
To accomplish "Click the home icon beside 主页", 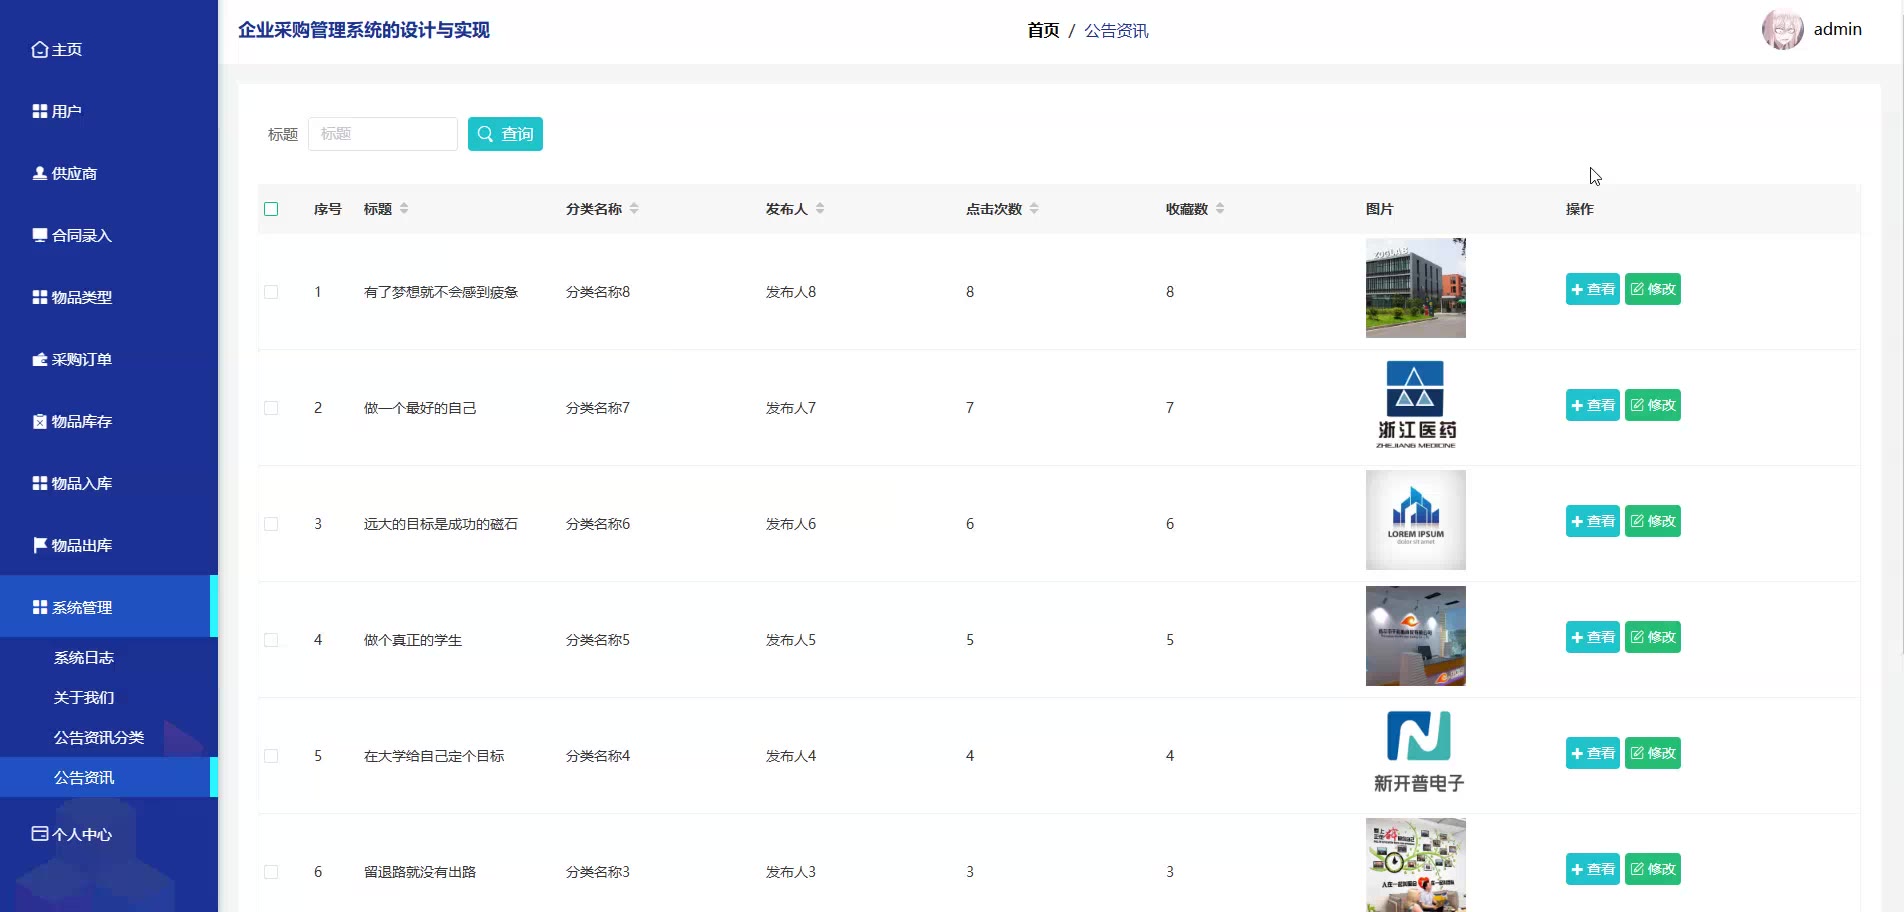I will coord(40,50).
